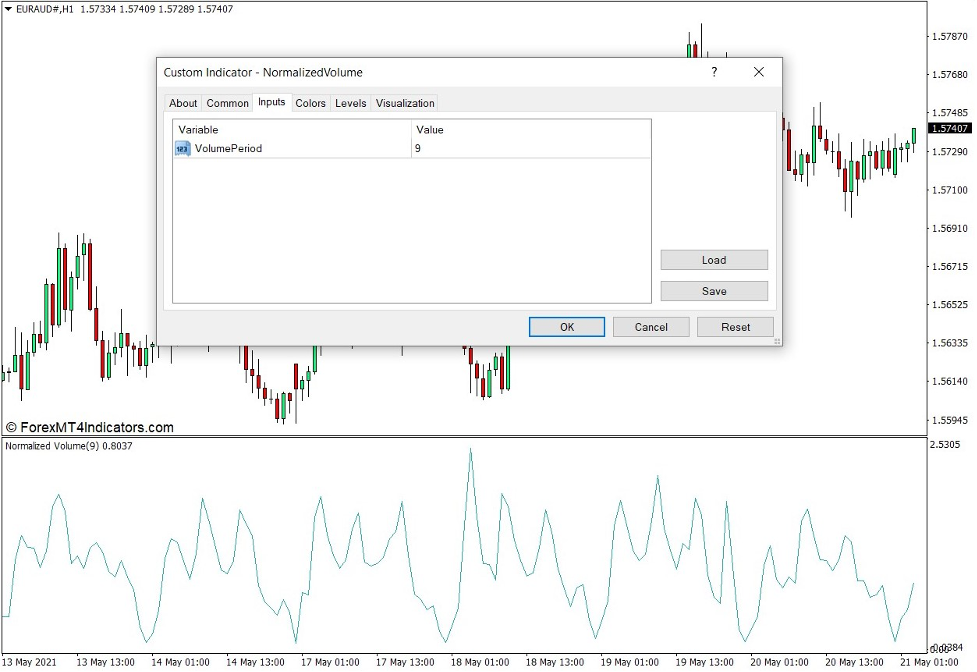Open the Levels tab
977x672 pixels.
coord(350,103)
